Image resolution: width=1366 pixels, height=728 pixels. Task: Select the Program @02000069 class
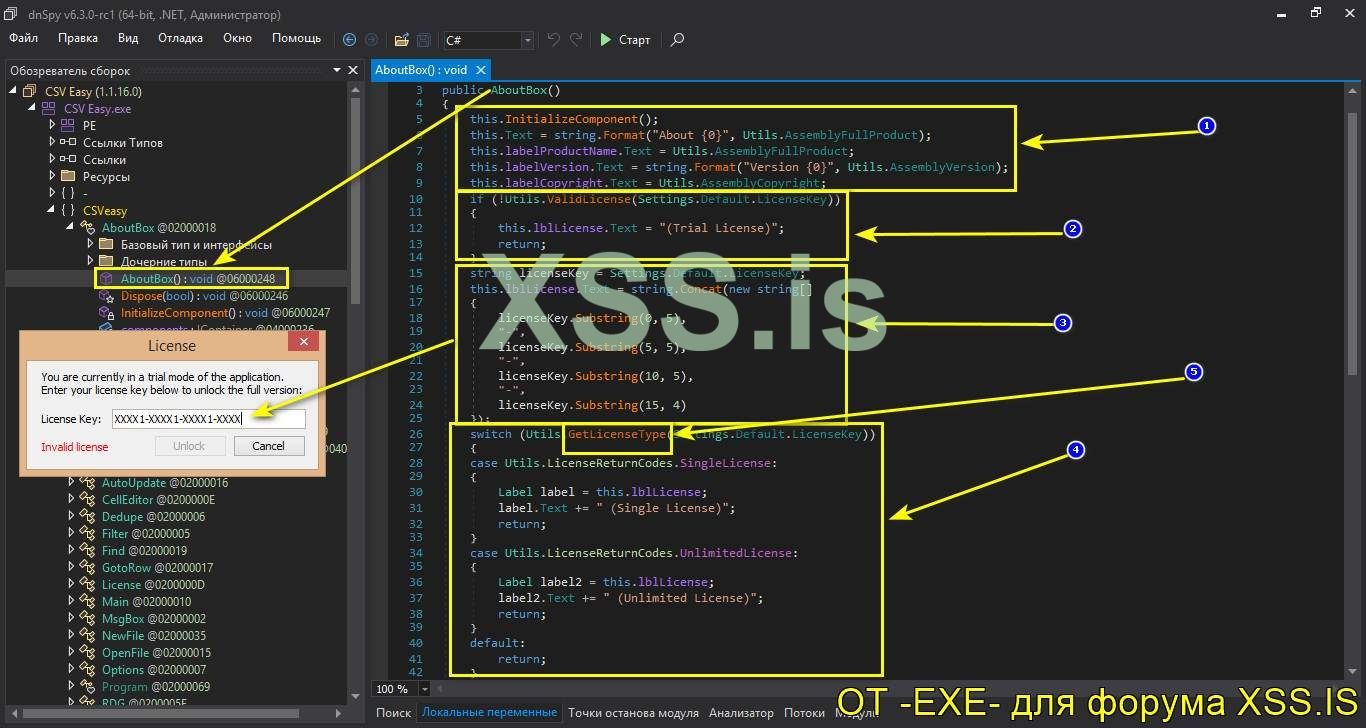coord(156,686)
